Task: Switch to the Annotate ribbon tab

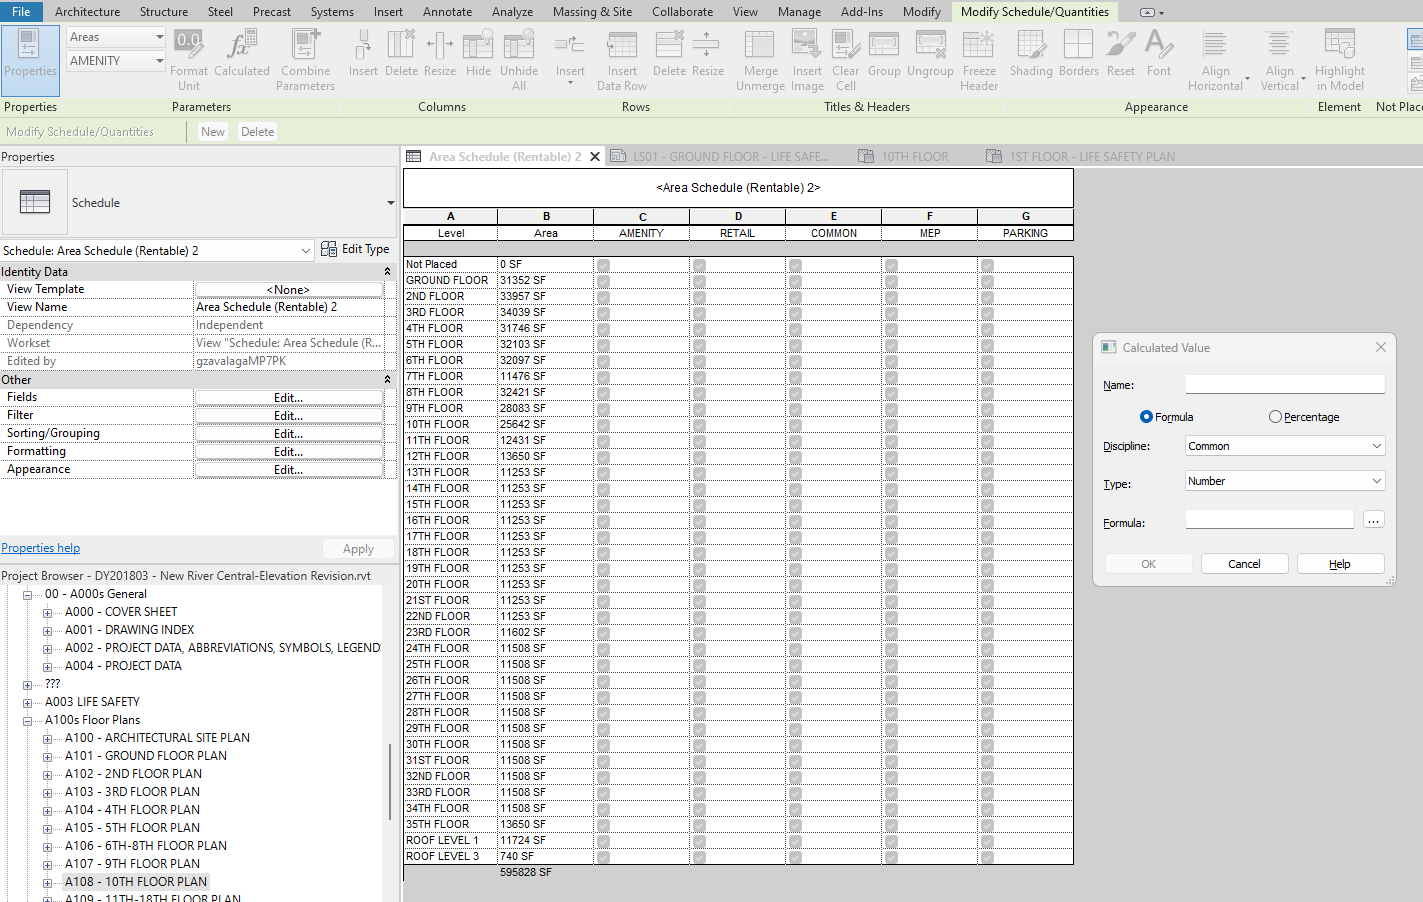Action: coord(447,11)
